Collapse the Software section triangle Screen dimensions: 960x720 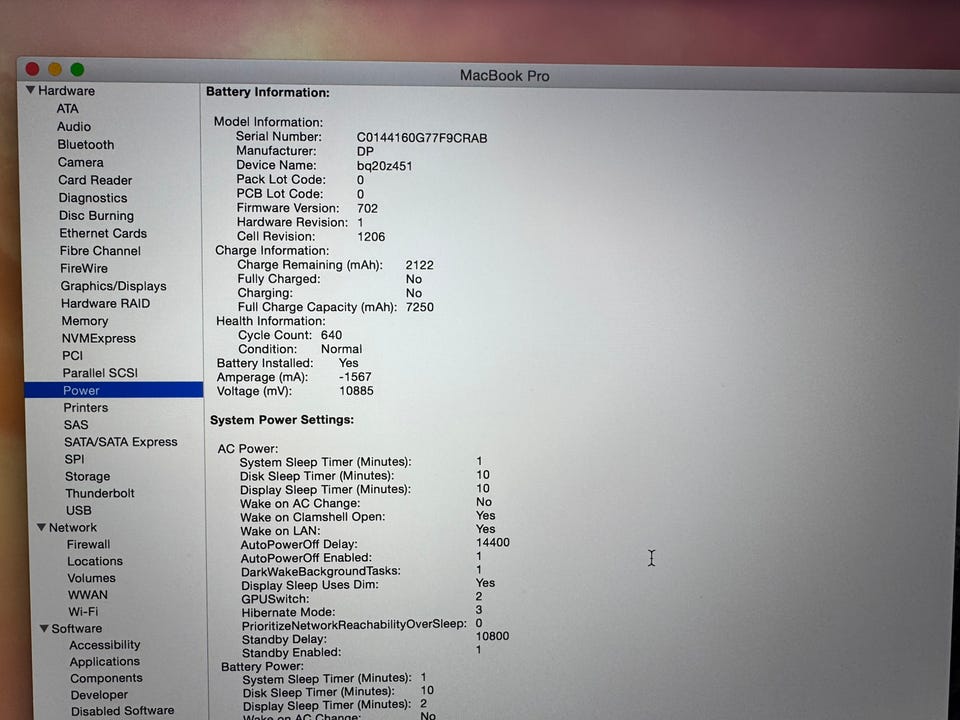click(x=44, y=628)
